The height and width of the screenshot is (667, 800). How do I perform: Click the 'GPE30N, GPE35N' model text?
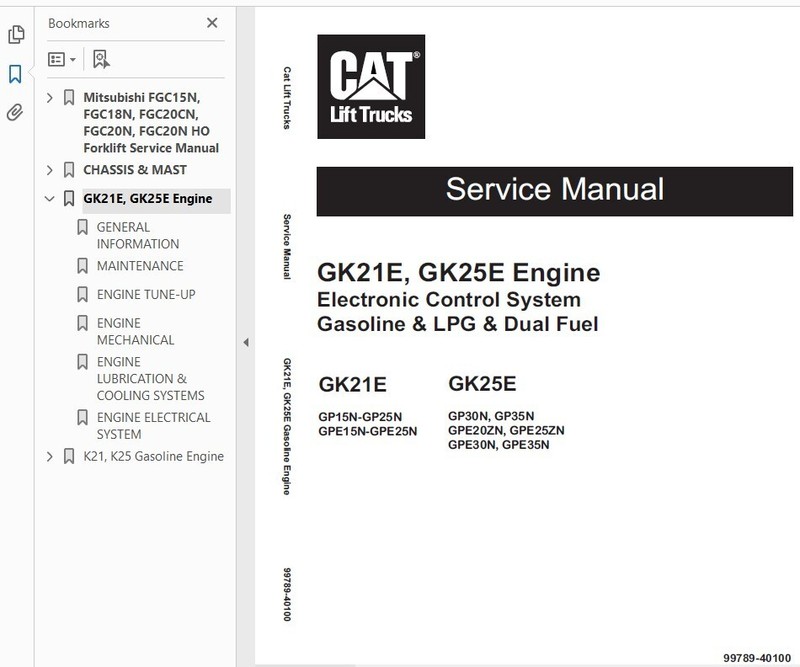click(499, 444)
